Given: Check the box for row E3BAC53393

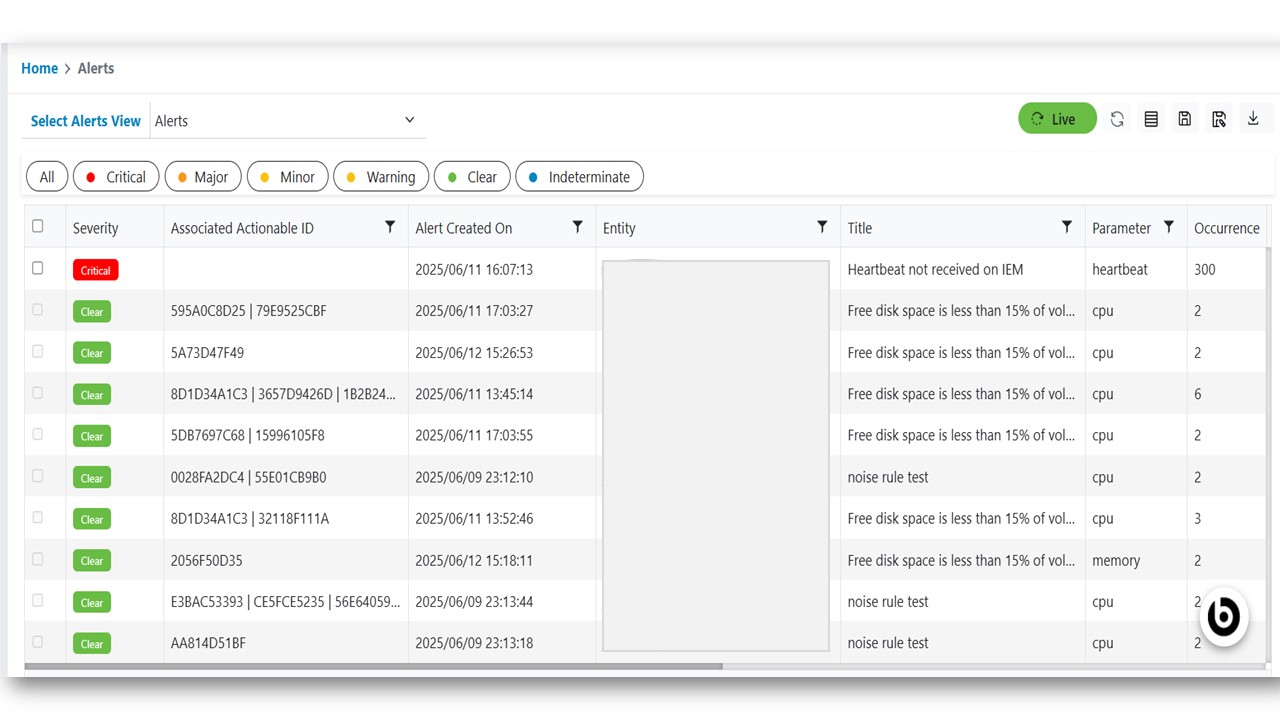Looking at the screenshot, I should point(38,600).
